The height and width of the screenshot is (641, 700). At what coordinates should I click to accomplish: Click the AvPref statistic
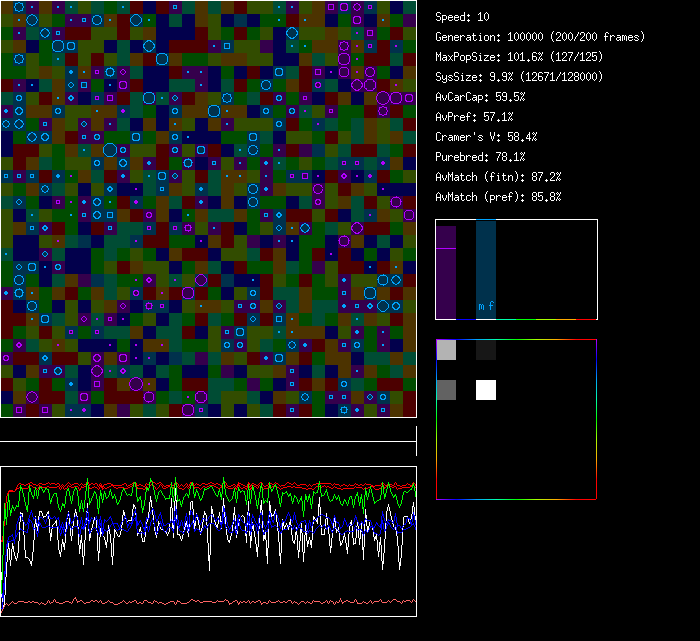473,117
